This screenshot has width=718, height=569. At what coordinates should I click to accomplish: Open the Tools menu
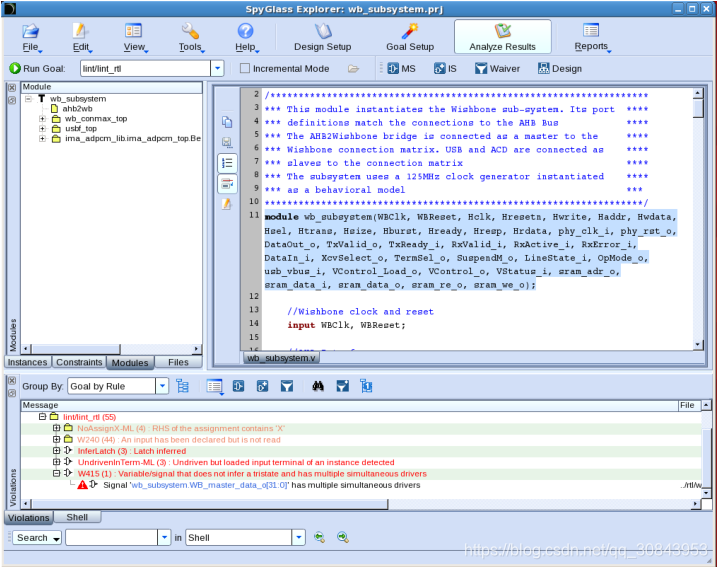(190, 38)
